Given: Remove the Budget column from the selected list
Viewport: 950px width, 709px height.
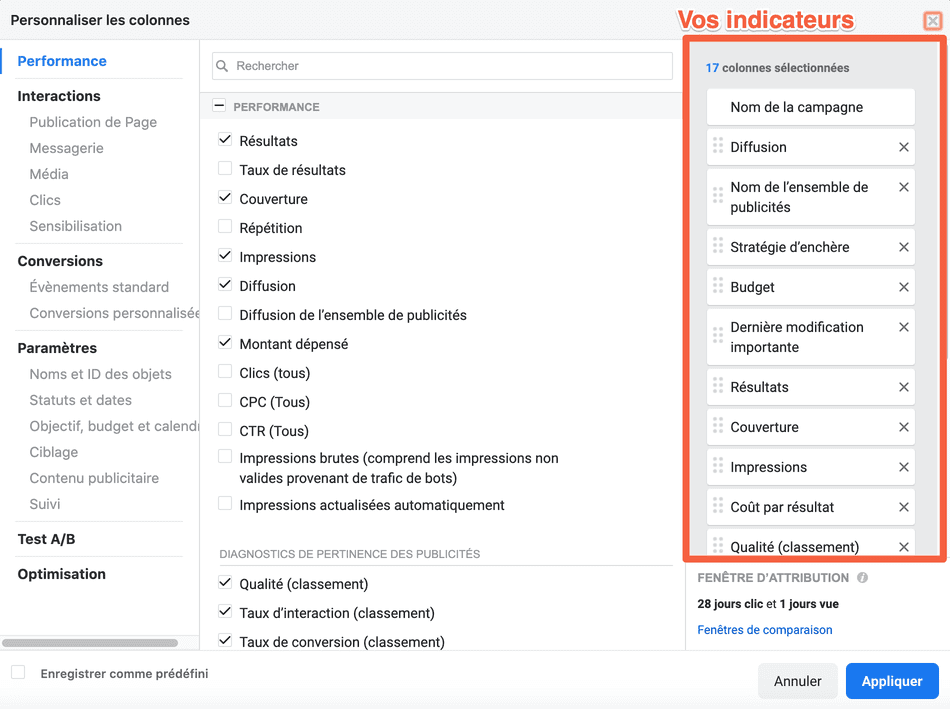Looking at the screenshot, I should coord(903,287).
